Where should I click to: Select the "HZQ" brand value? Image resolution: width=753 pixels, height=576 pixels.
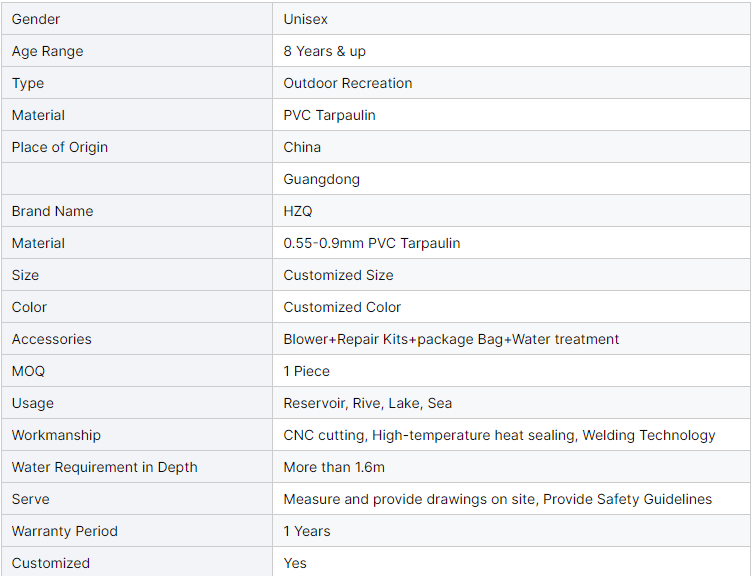[298, 211]
